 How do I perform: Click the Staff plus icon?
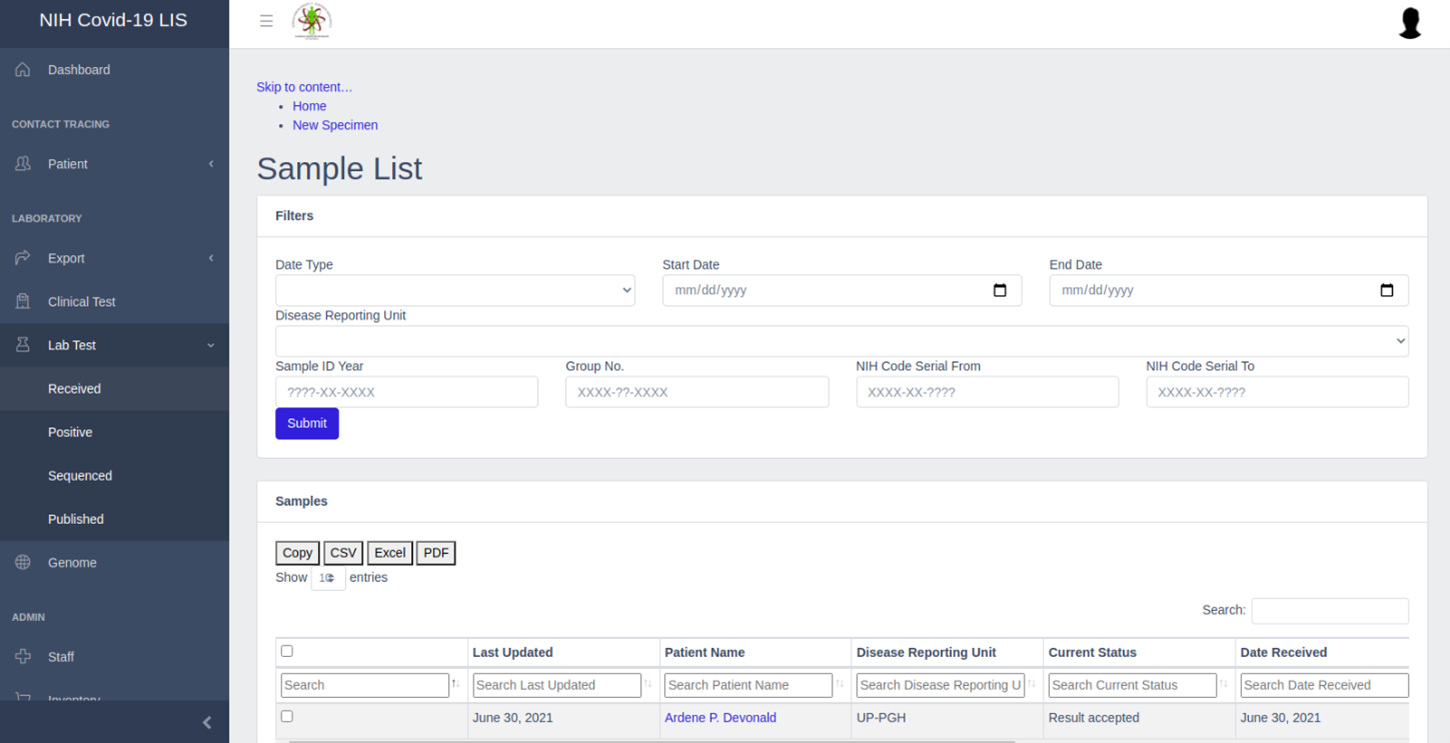point(23,657)
